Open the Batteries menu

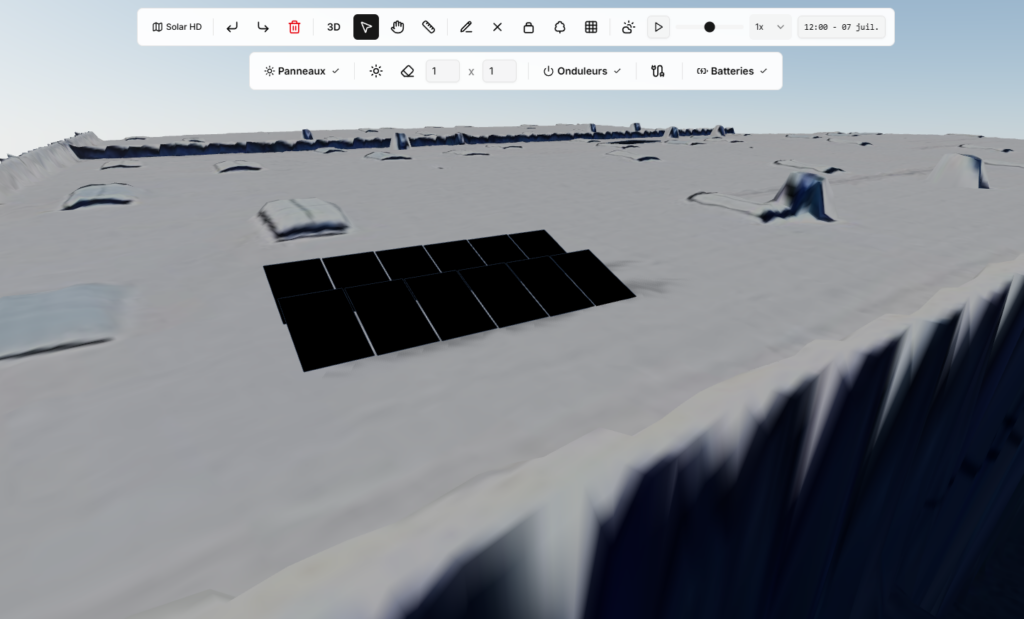pos(732,71)
